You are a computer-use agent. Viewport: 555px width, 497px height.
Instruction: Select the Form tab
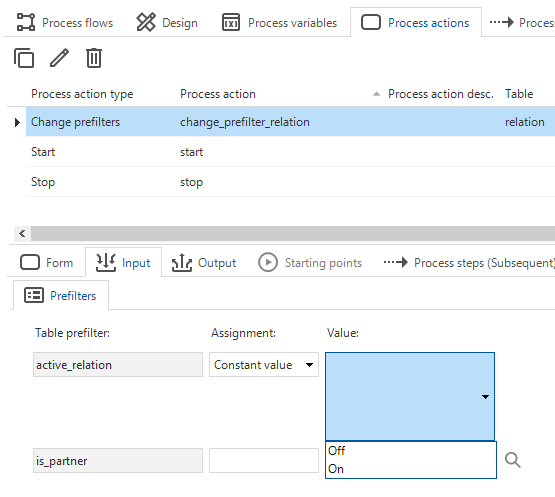47,263
